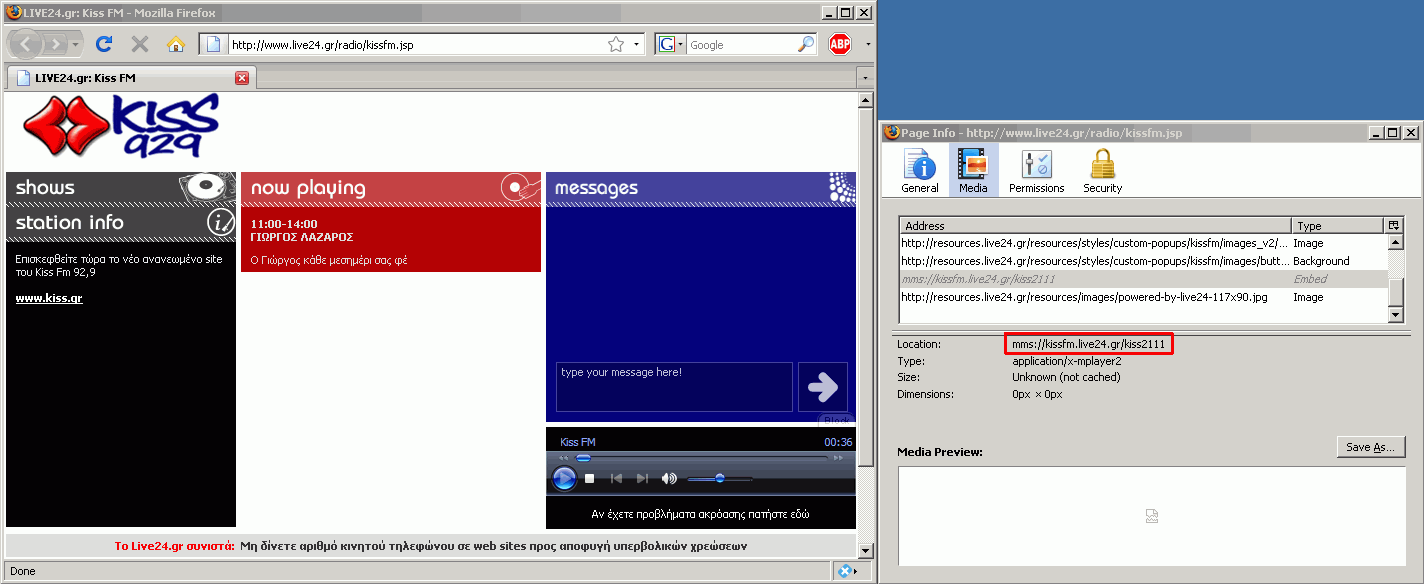Image resolution: width=1424 pixels, height=584 pixels.
Task: Click the media player seek bar handle
Action: 583,458
